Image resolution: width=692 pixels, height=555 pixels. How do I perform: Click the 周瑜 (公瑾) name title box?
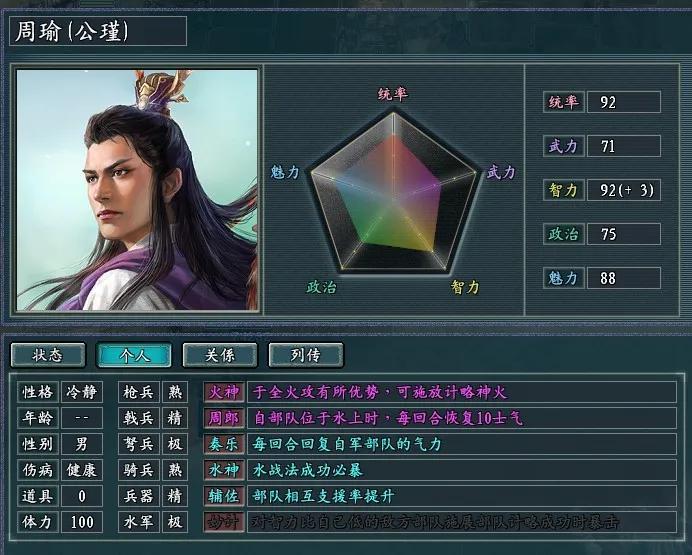pyautogui.click(x=98, y=31)
